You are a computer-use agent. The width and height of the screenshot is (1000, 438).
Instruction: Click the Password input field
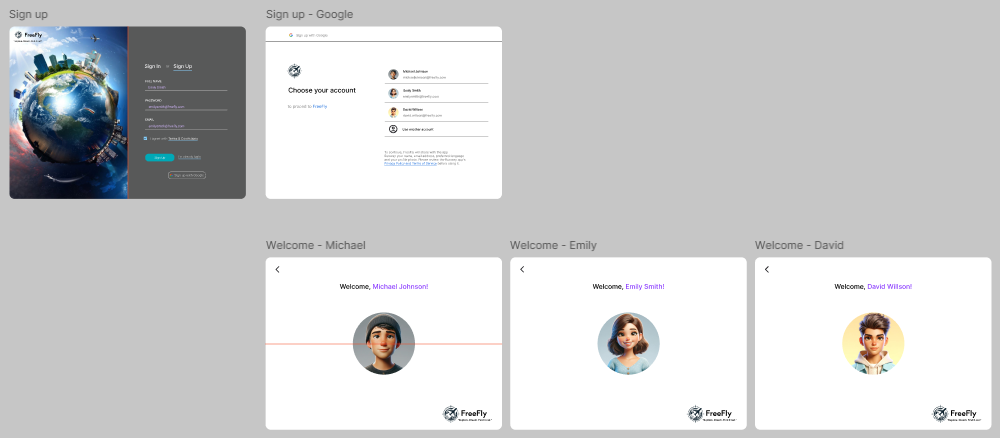point(186,106)
